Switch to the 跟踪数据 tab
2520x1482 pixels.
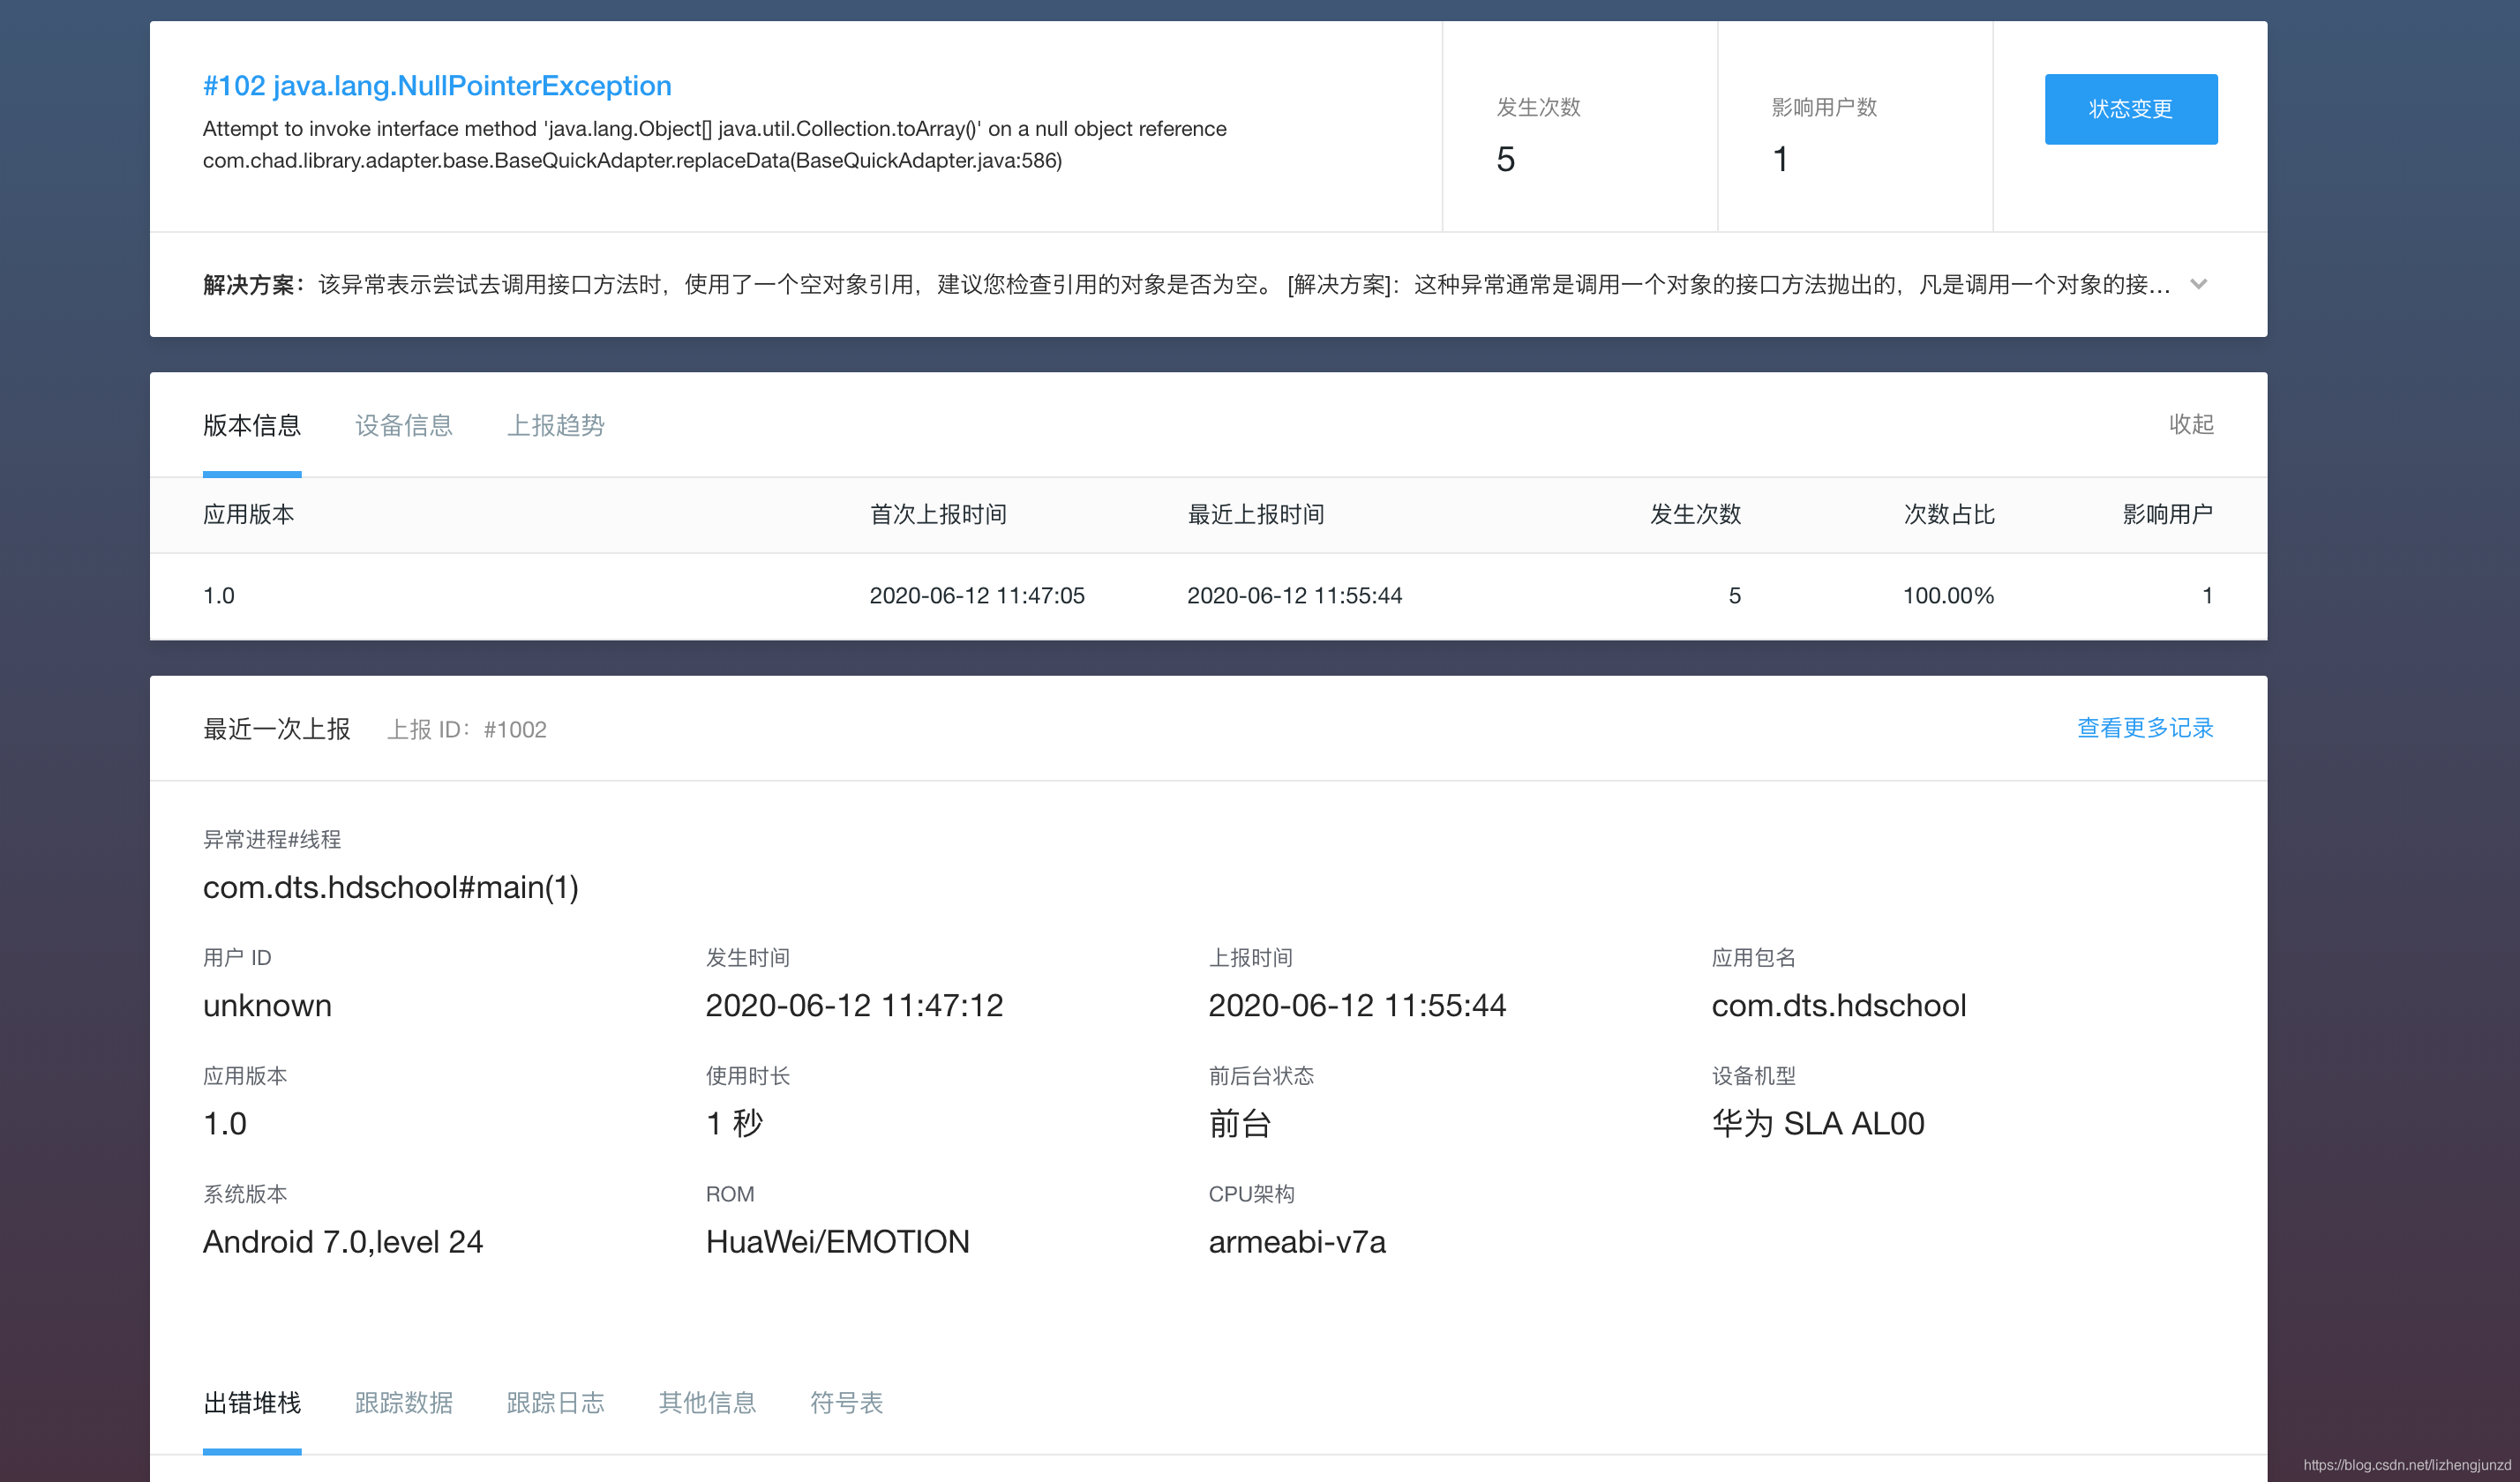tap(403, 1403)
